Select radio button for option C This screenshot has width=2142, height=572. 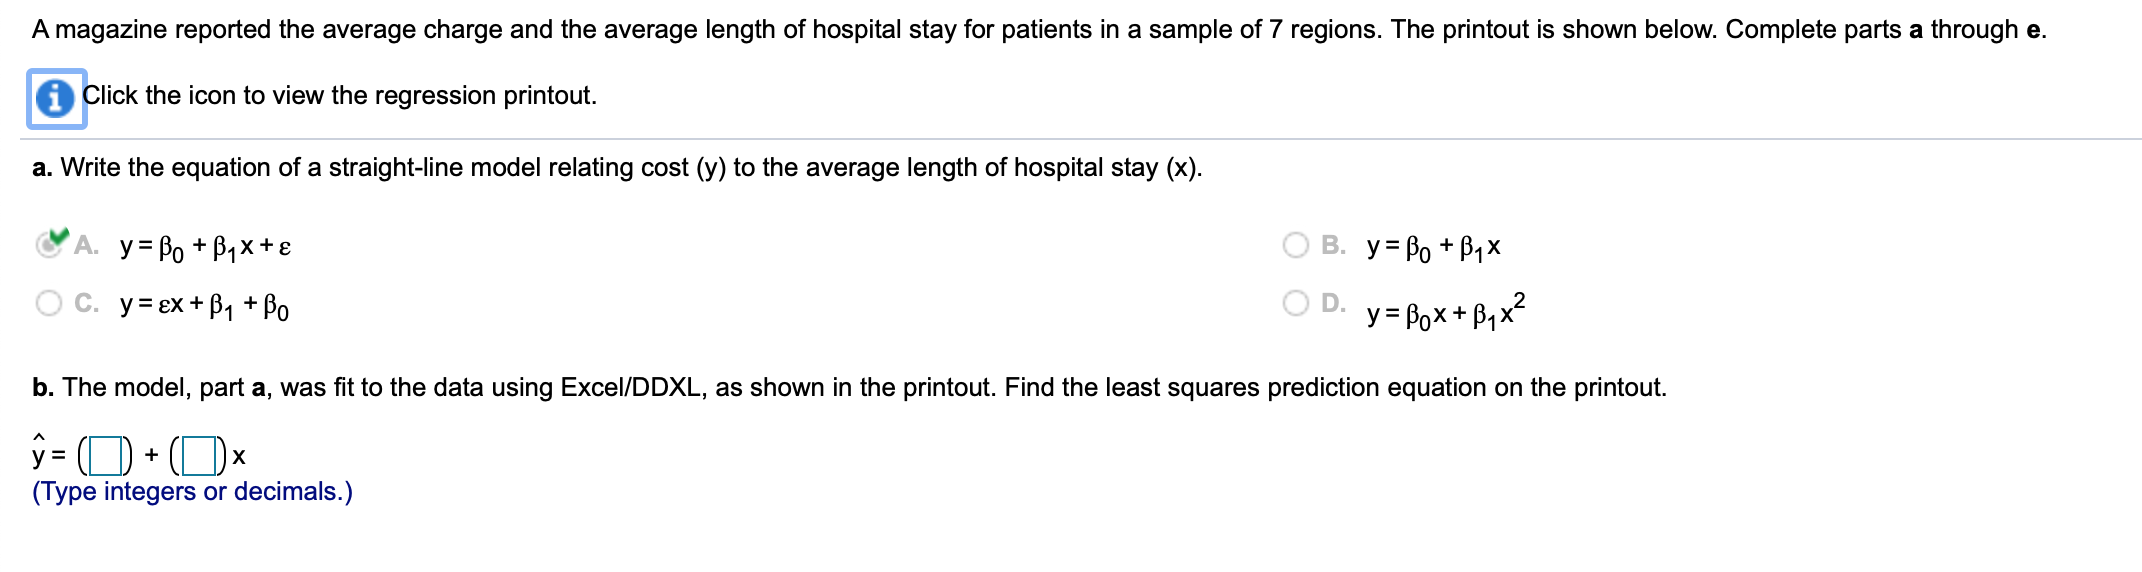coord(49,303)
